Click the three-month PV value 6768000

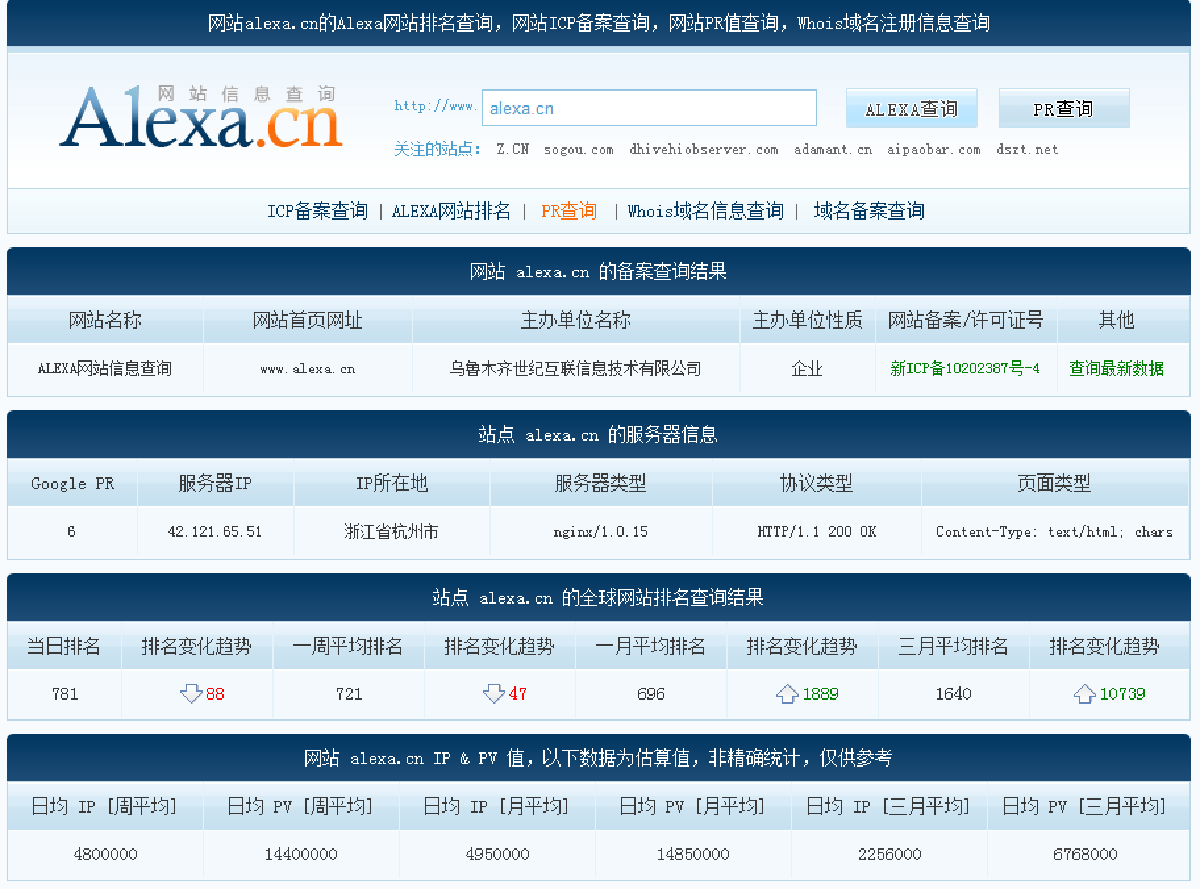pyautogui.click(x=1085, y=854)
